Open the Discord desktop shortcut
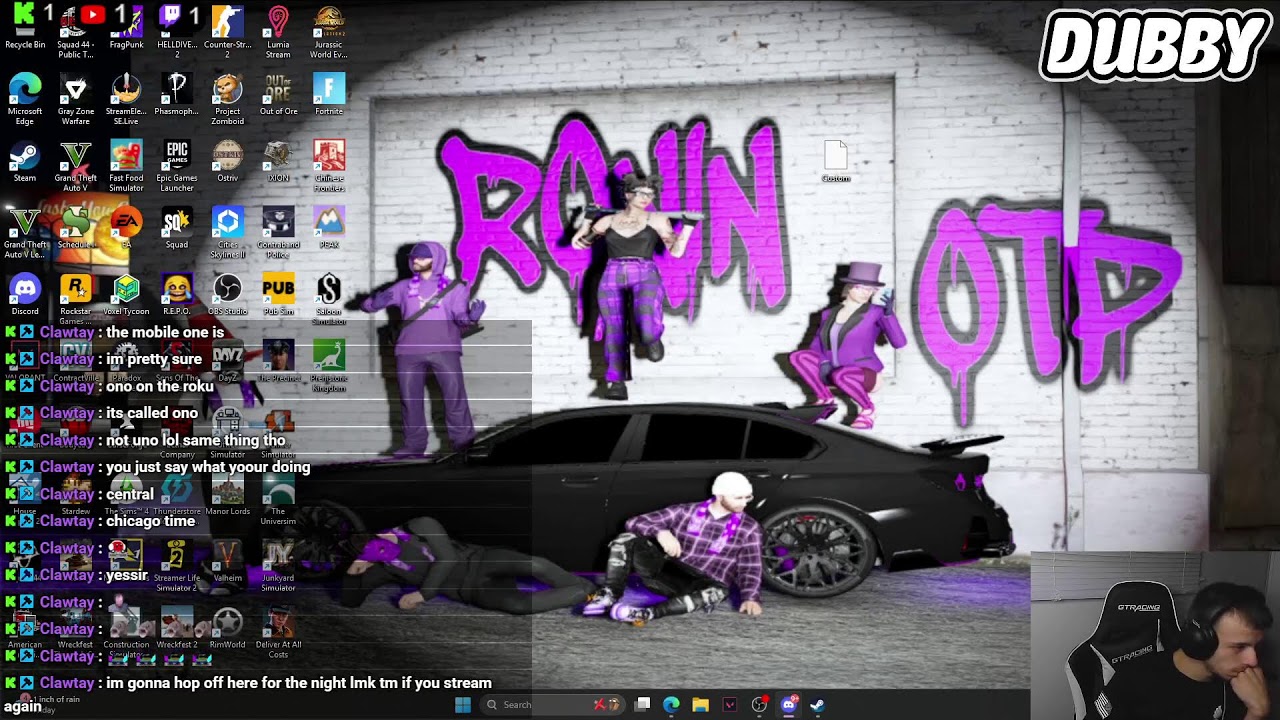This screenshot has width=1280, height=720. point(25,295)
